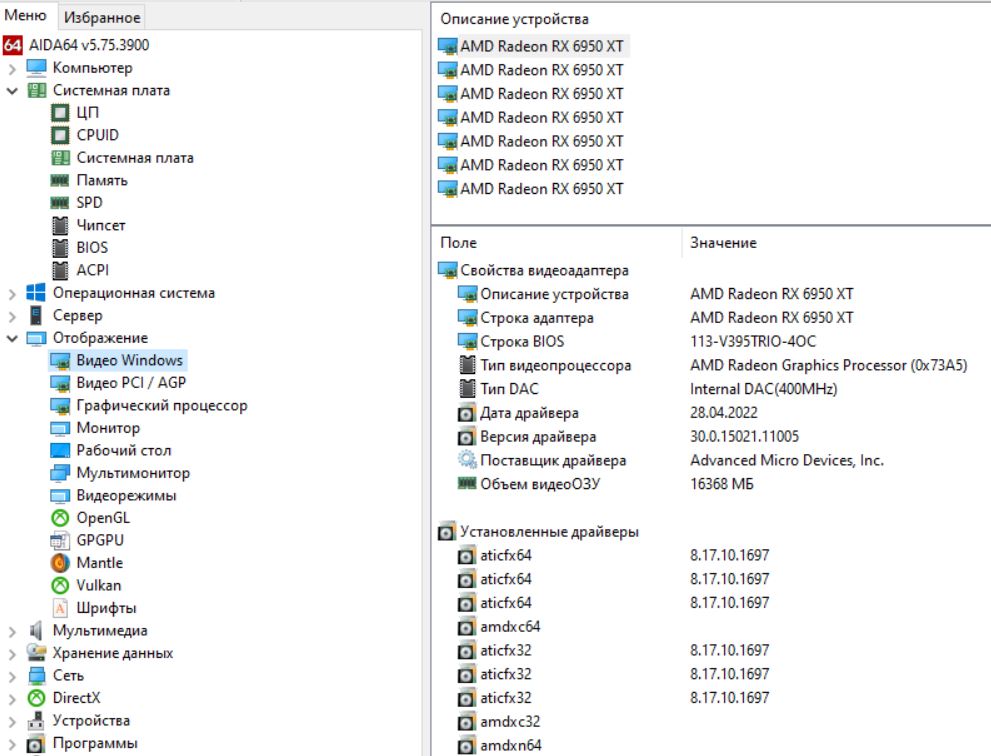Click the ЦП processor icon
The height and width of the screenshot is (756, 991).
tap(60, 113)
